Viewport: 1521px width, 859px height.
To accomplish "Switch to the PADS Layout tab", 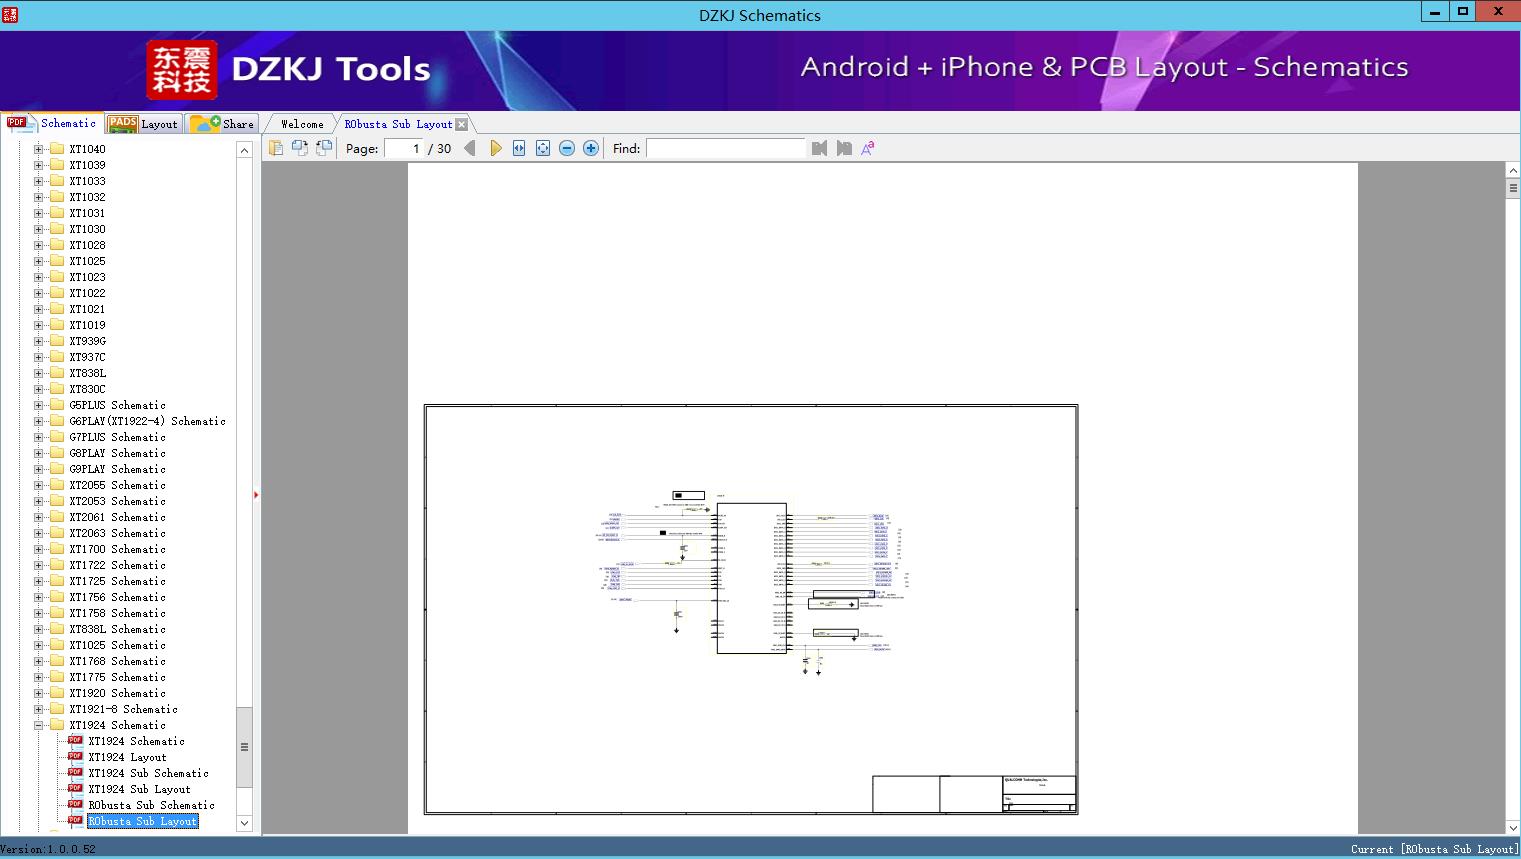I will 144,124.
